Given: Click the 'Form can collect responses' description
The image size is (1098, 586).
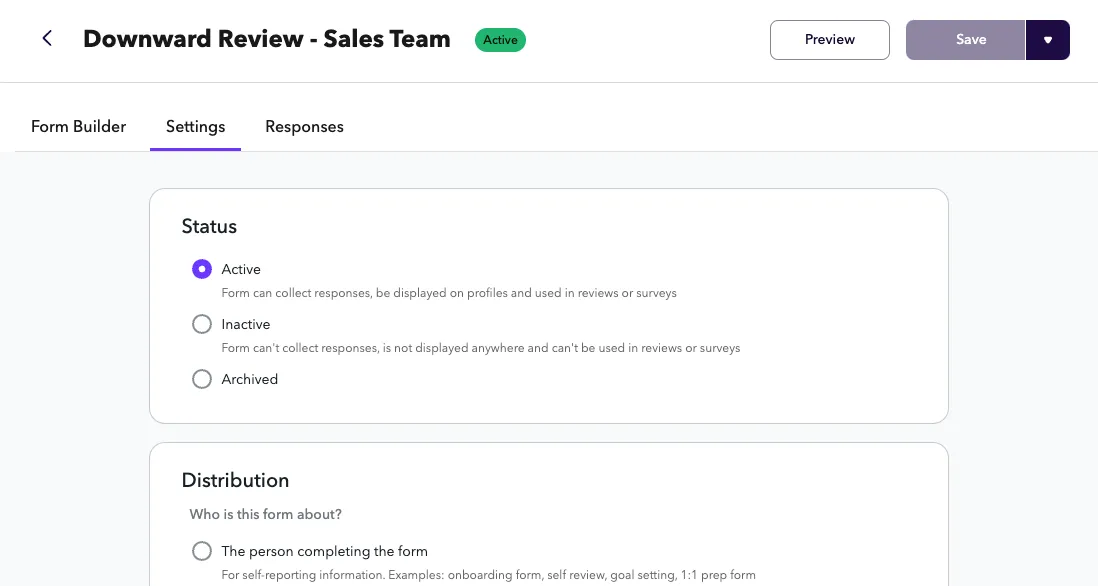Looking at the screenshot, I should tap(449, 293).
